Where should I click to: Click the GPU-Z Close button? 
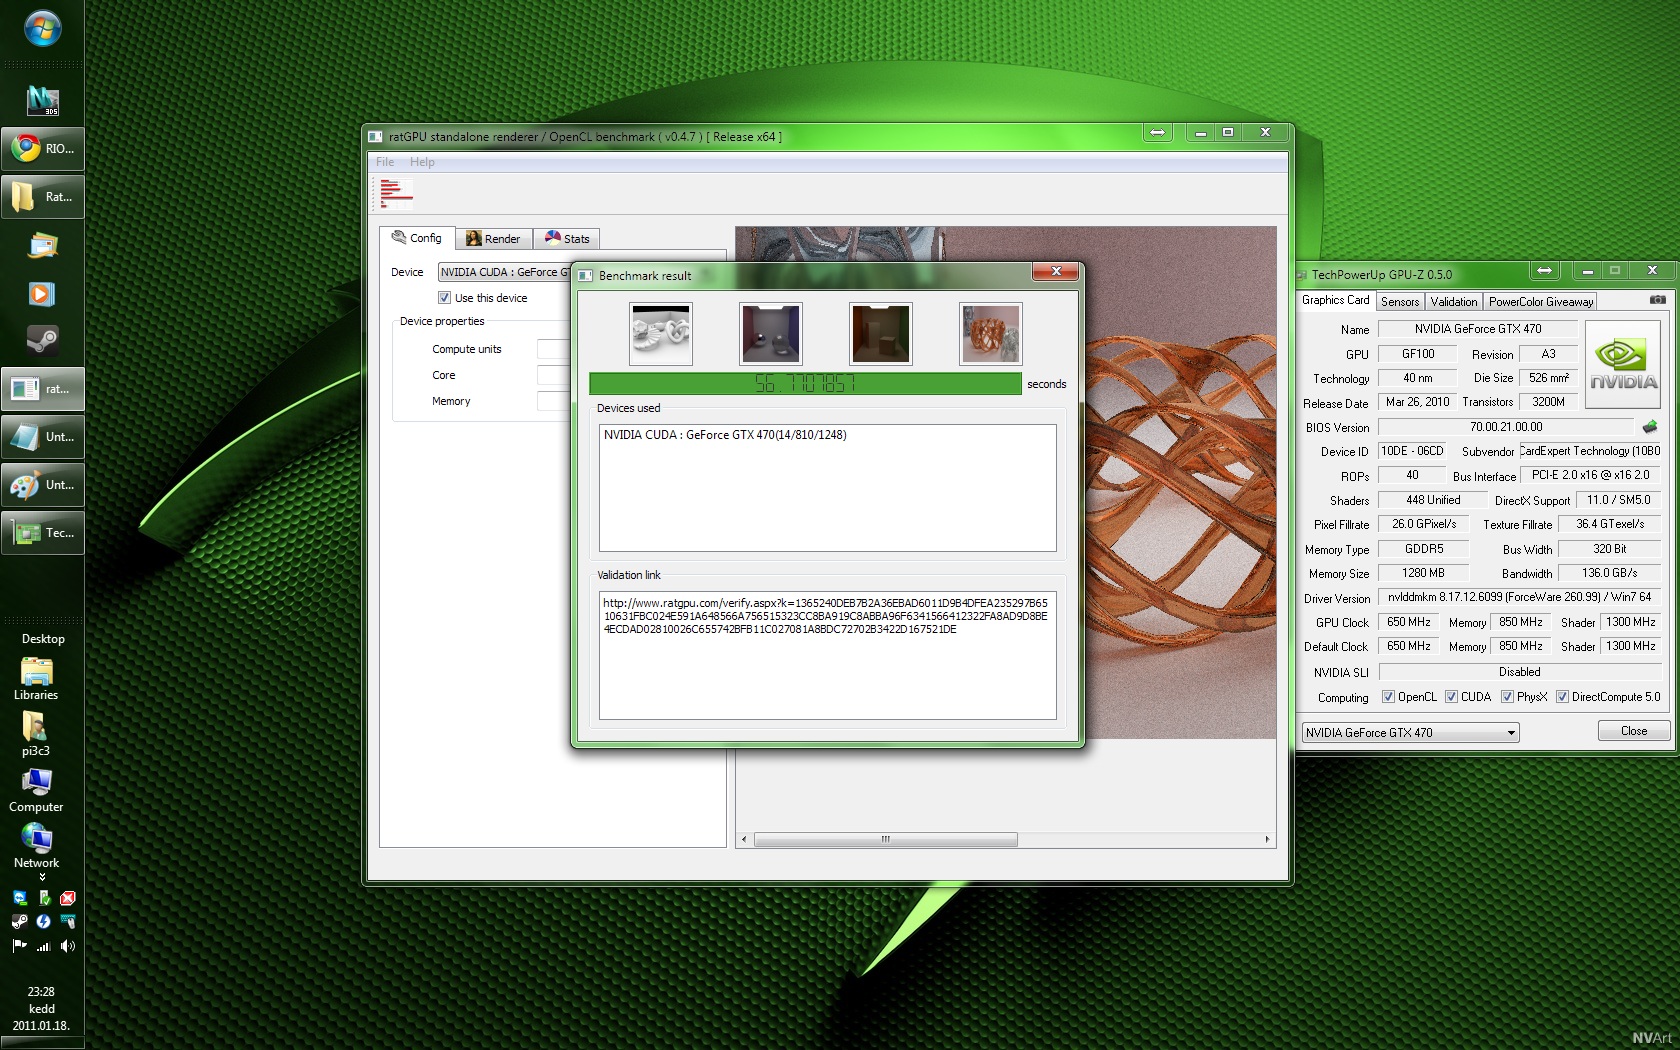[1634, 731]
